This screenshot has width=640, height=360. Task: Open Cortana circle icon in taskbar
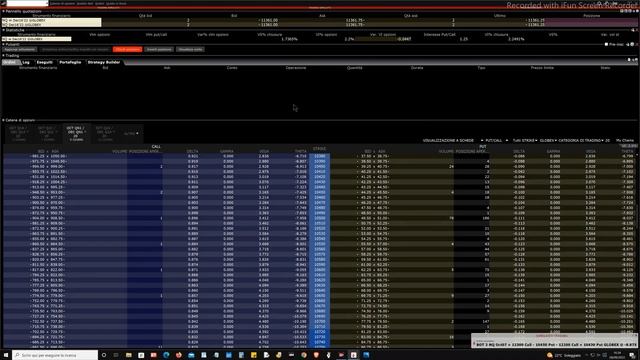pos(104,355)
